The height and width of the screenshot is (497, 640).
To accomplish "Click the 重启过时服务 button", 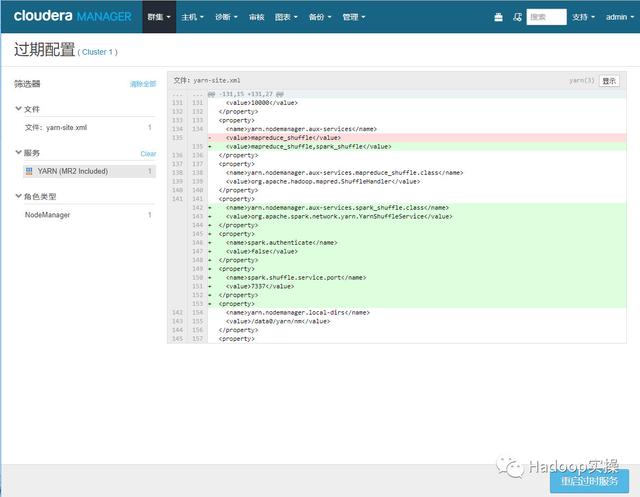I will point(589,481).
